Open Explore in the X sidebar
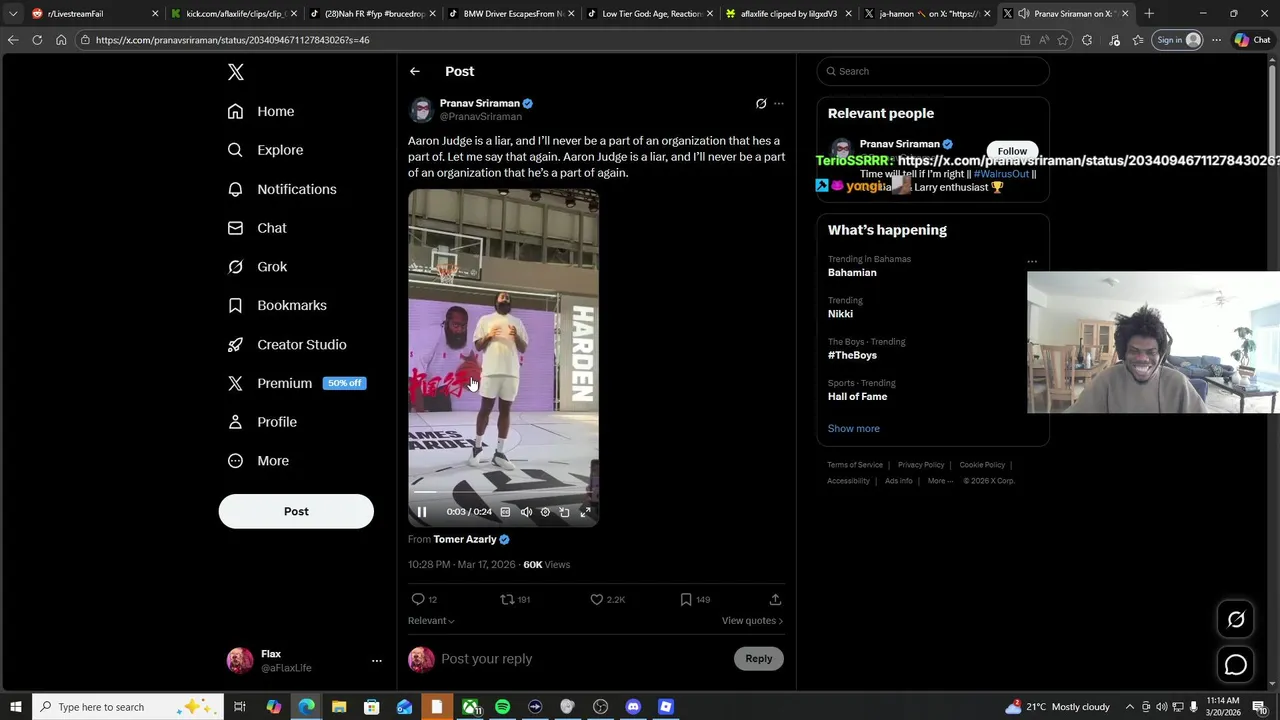This screenshot has height=720, width=1280. coord(265,150)
